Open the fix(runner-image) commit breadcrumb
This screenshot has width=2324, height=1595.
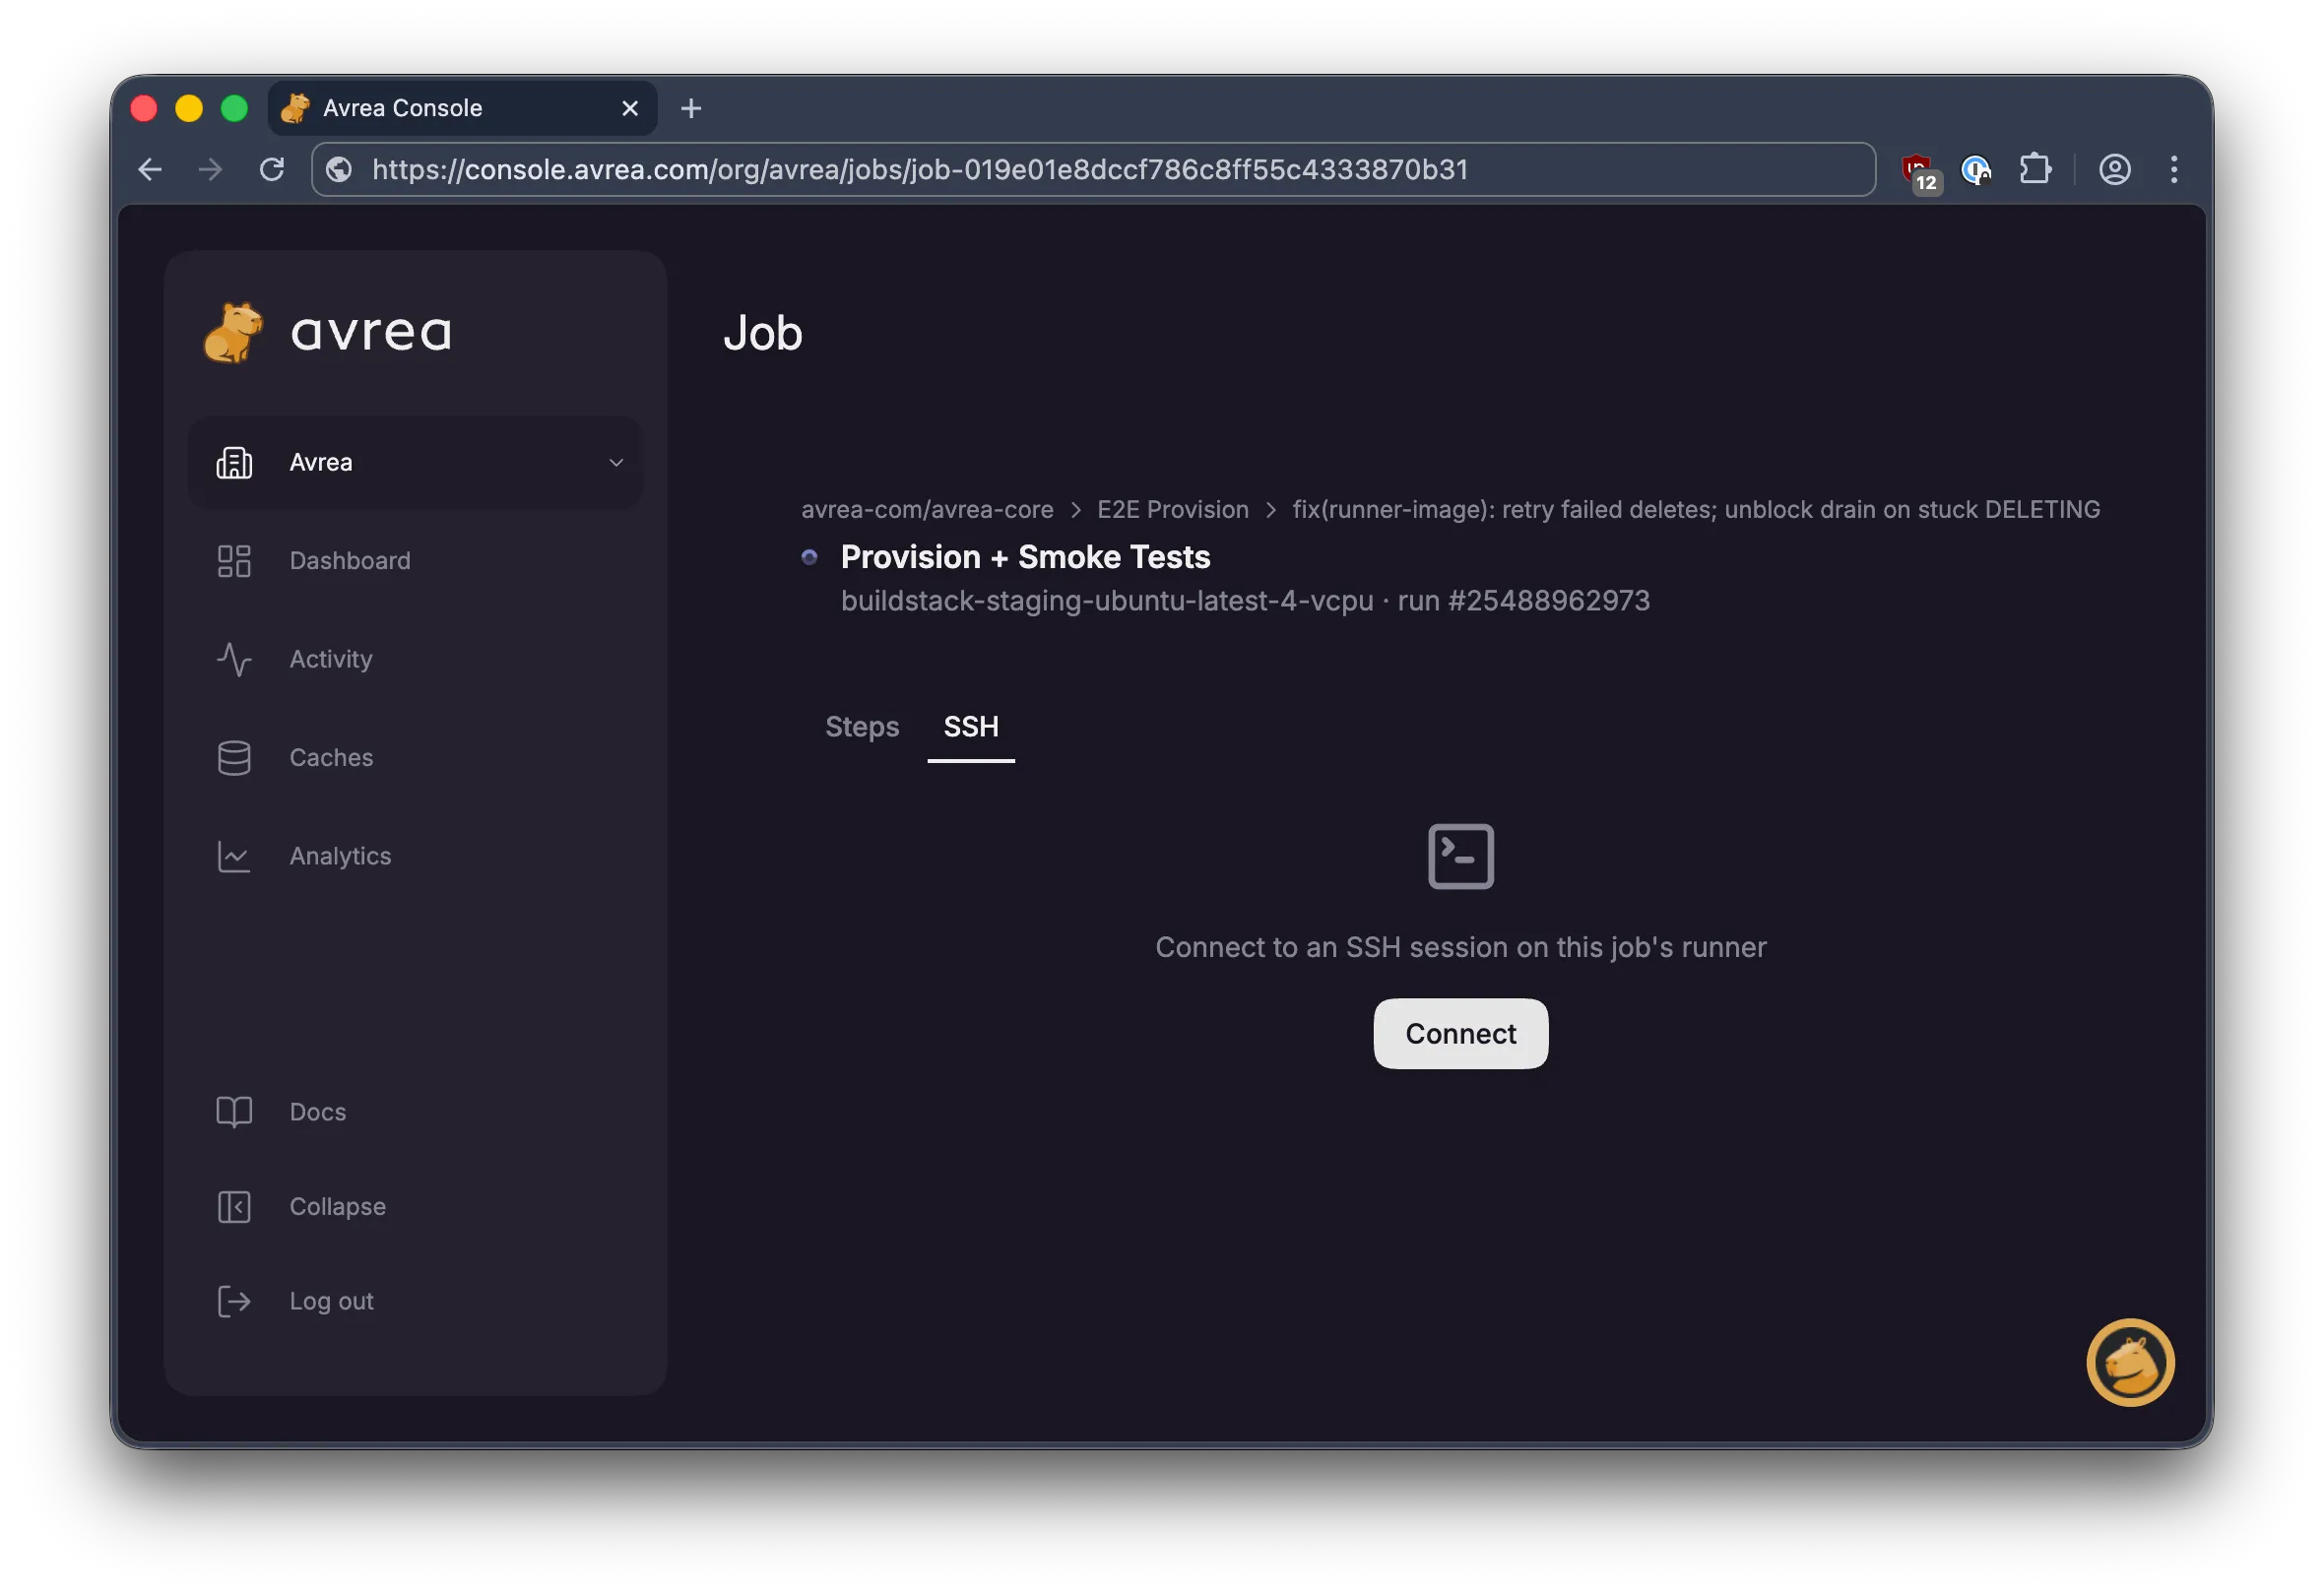tap(1696, 509)
